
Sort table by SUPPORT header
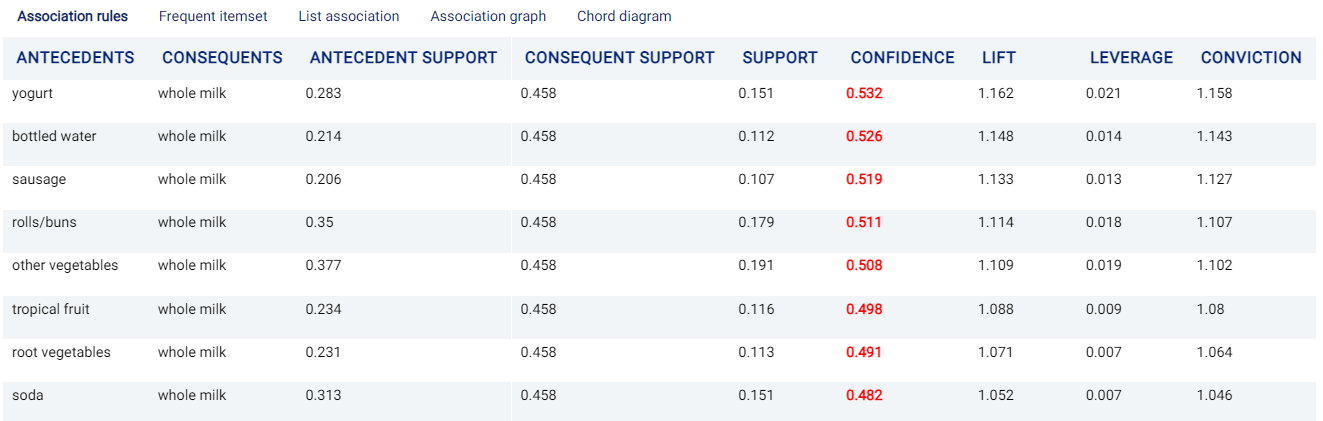click(x=780, y=58)
